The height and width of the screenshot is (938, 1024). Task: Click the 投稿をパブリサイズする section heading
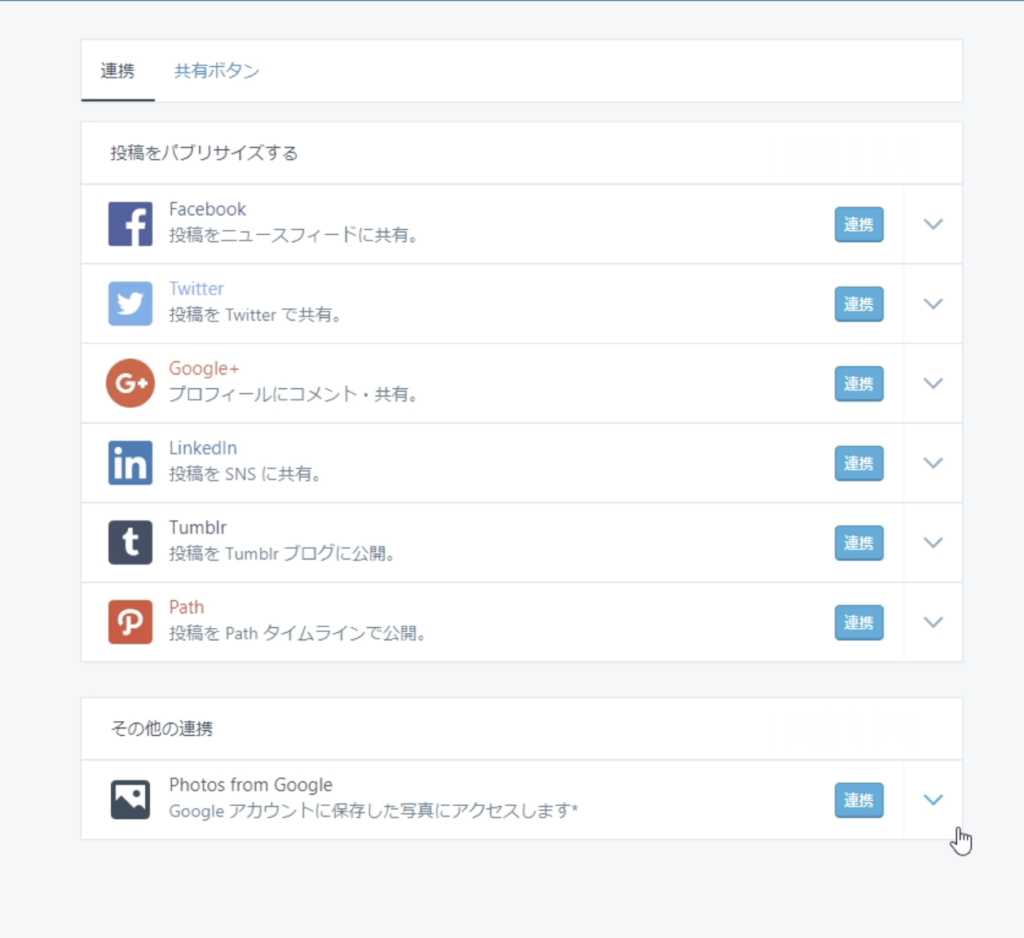click(204, 153)
